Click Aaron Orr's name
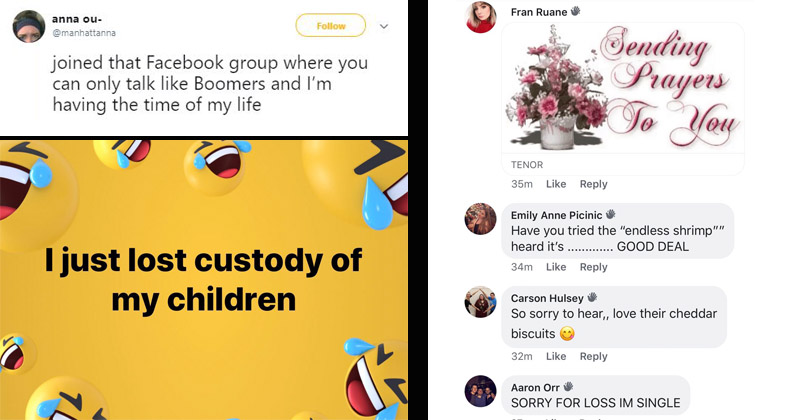 click(x=534, y=386)
